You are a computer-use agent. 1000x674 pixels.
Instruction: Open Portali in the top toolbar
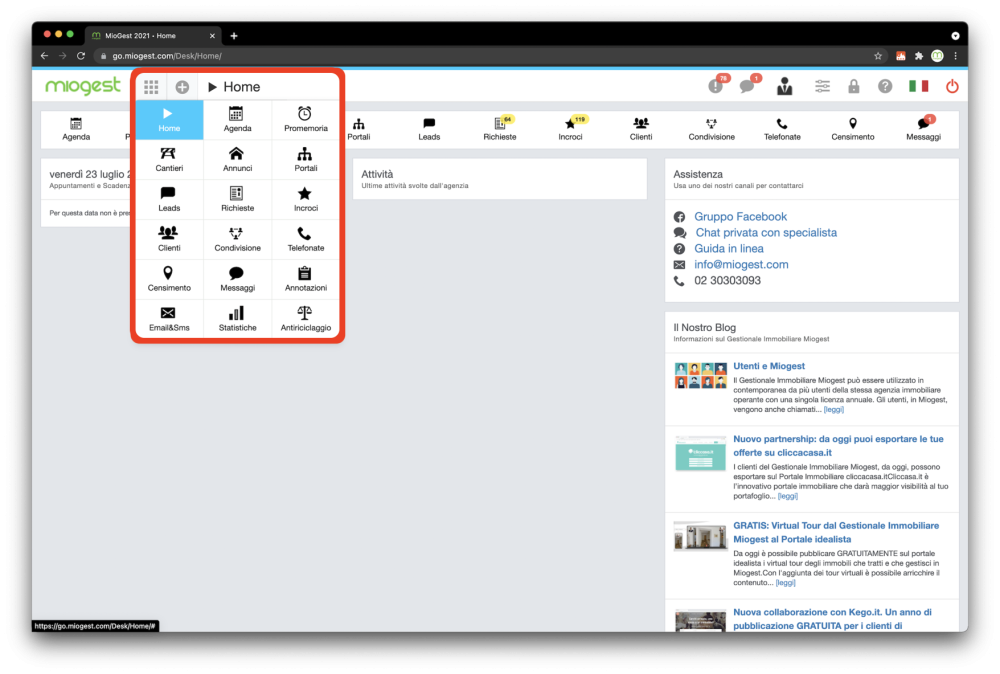coord(359,129)
